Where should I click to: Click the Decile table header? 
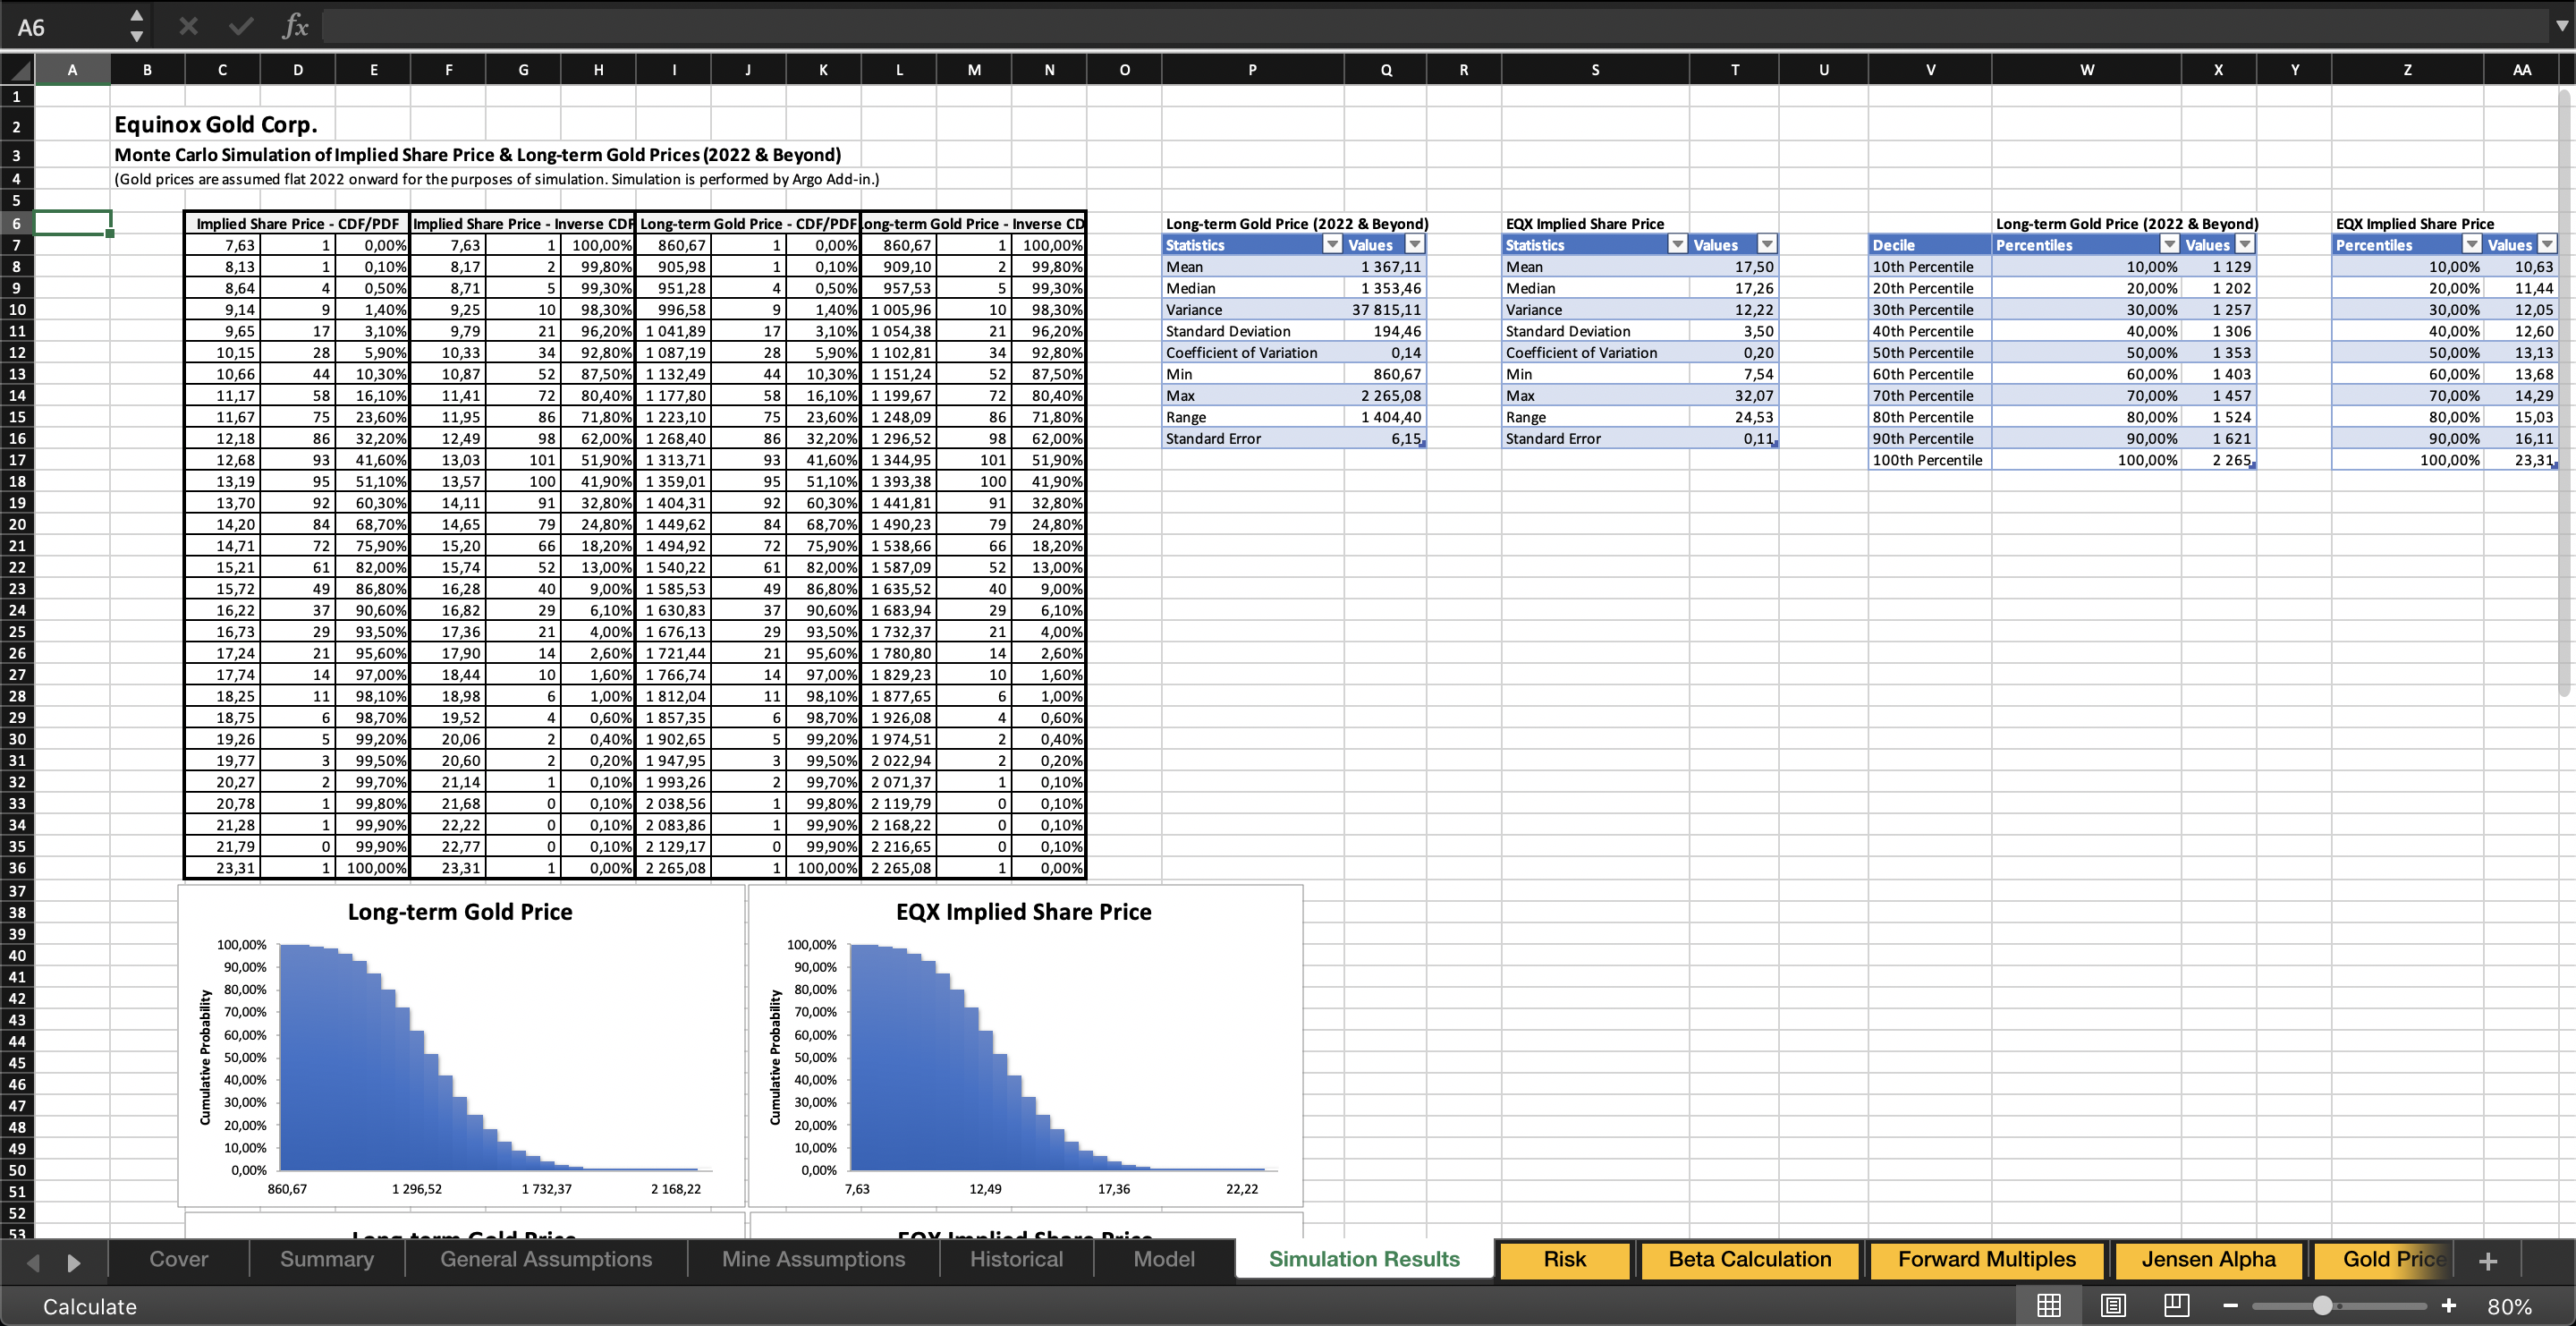pyautogui.click(x=1929, y=245)
